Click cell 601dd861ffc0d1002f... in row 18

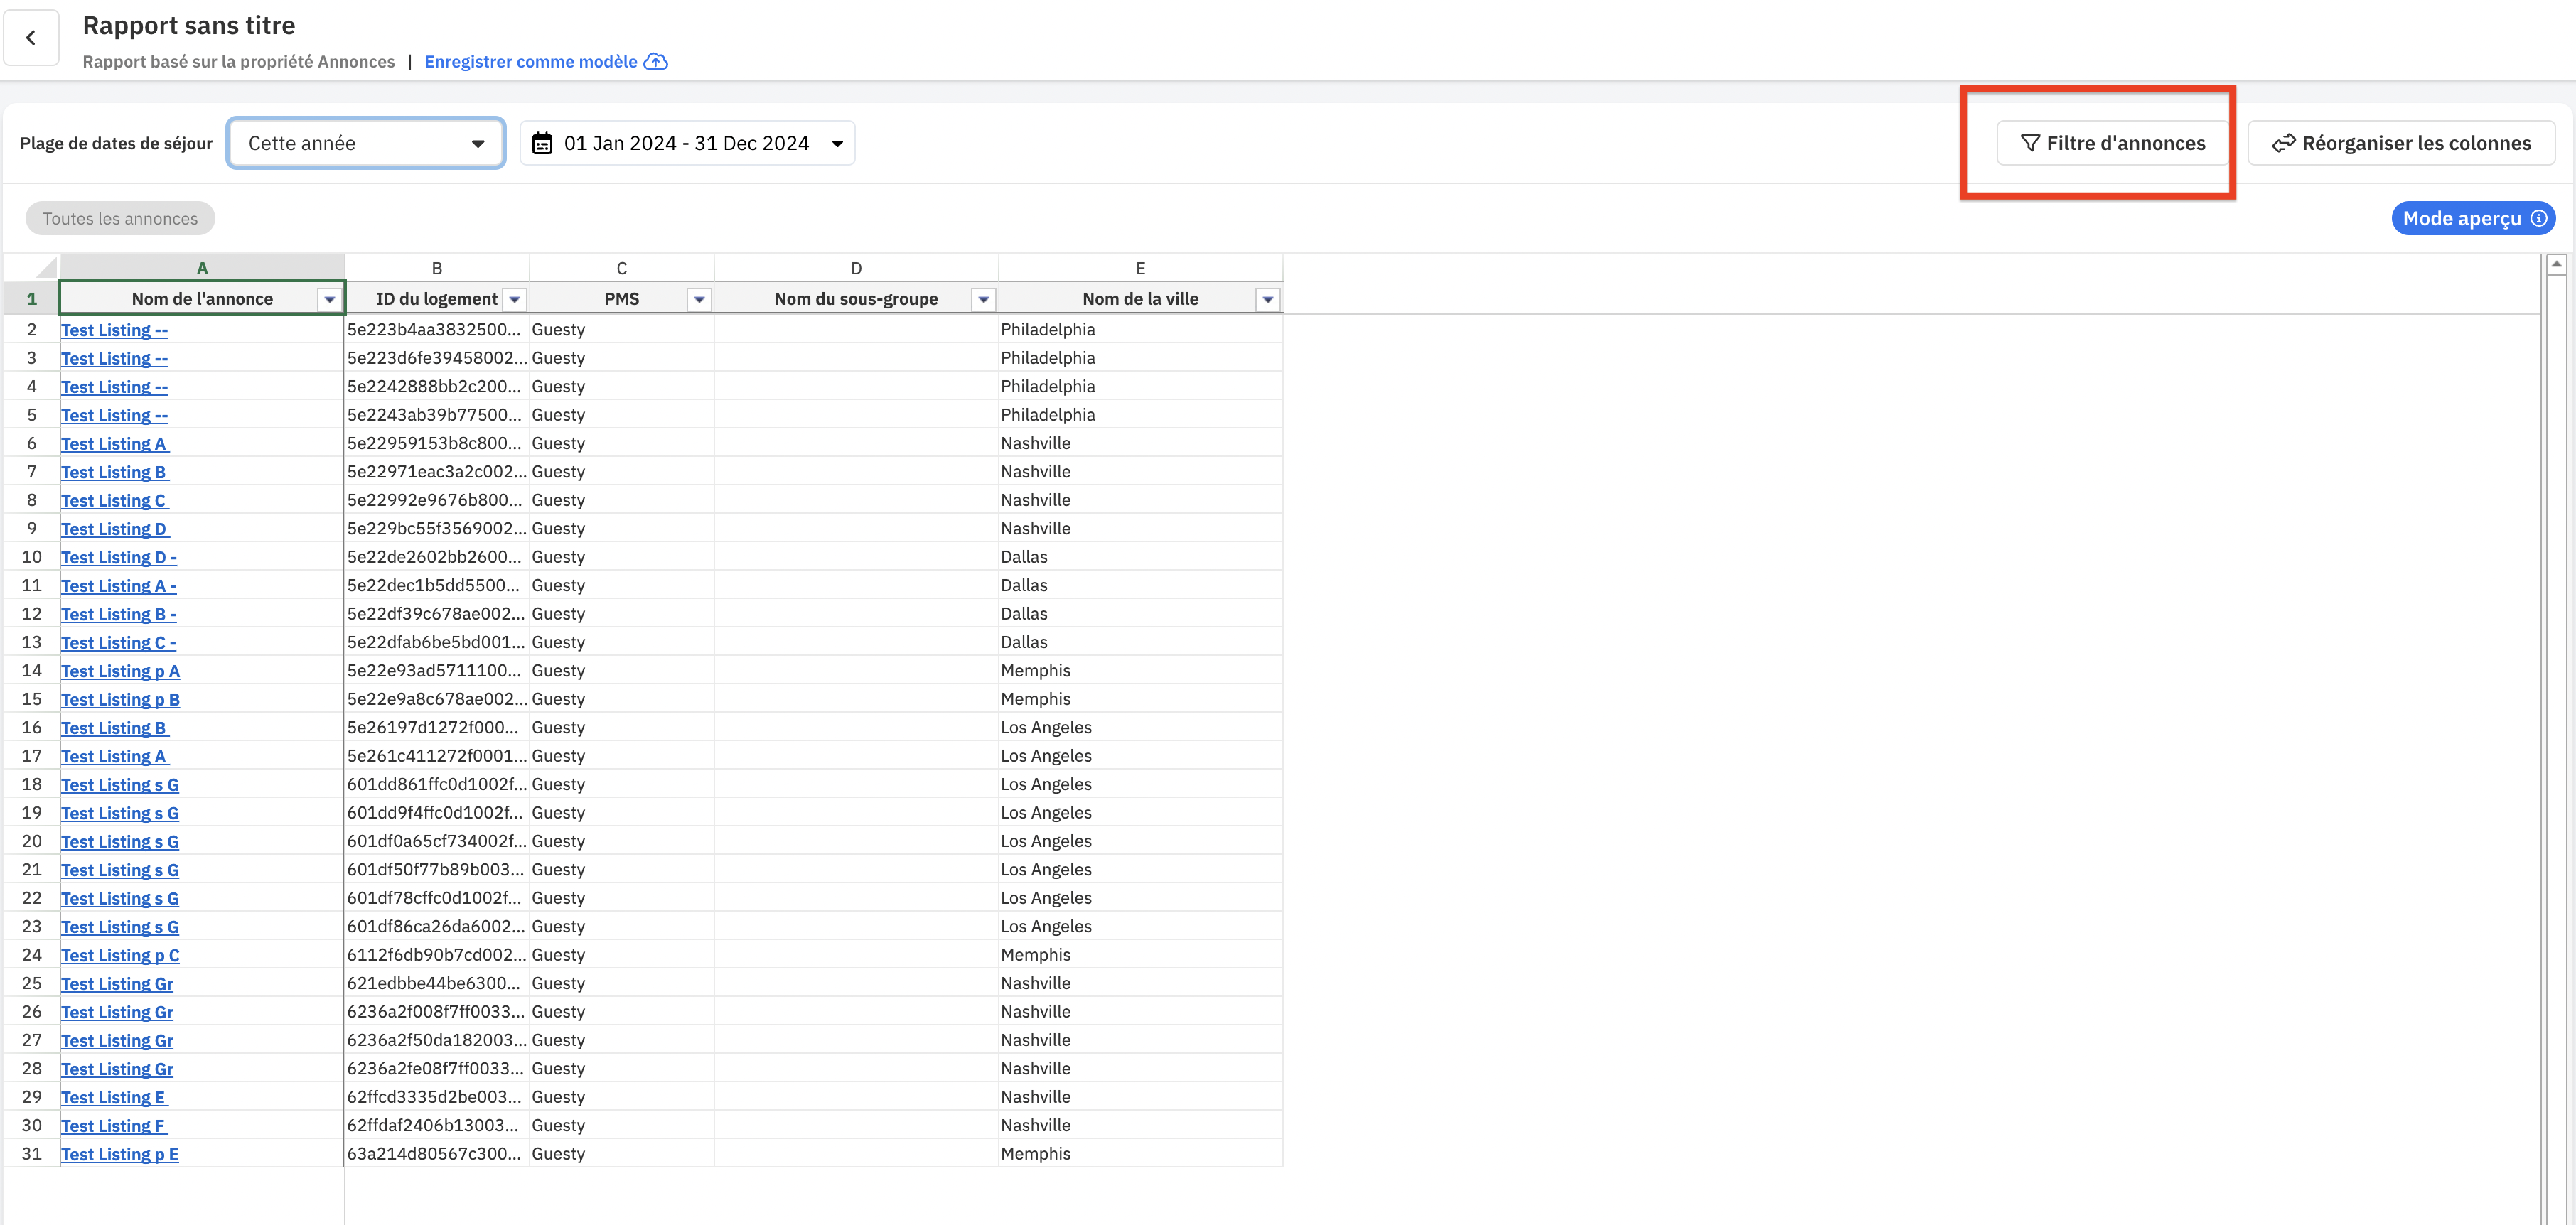(x=437, y=784)
